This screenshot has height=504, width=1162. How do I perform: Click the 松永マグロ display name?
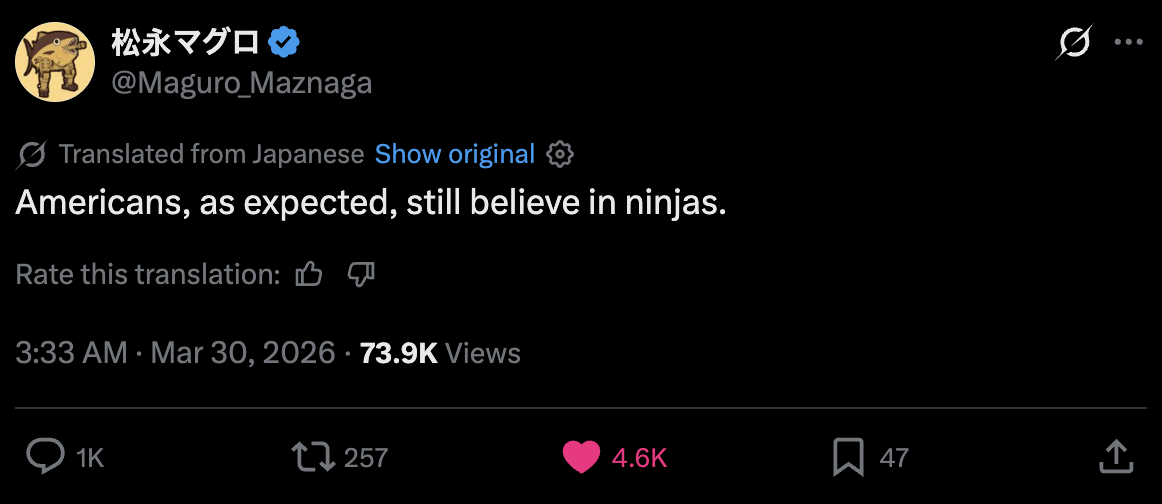tap(186, 43)
